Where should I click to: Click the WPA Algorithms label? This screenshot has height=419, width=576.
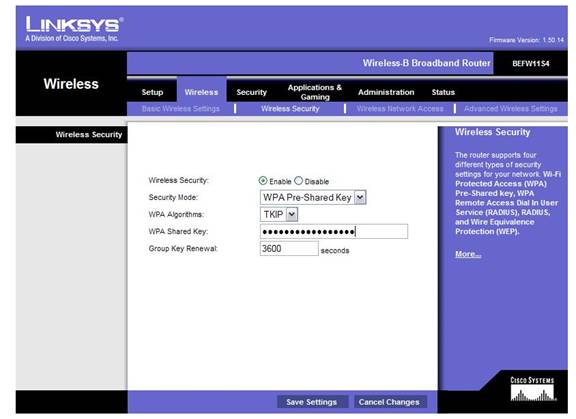176,214
